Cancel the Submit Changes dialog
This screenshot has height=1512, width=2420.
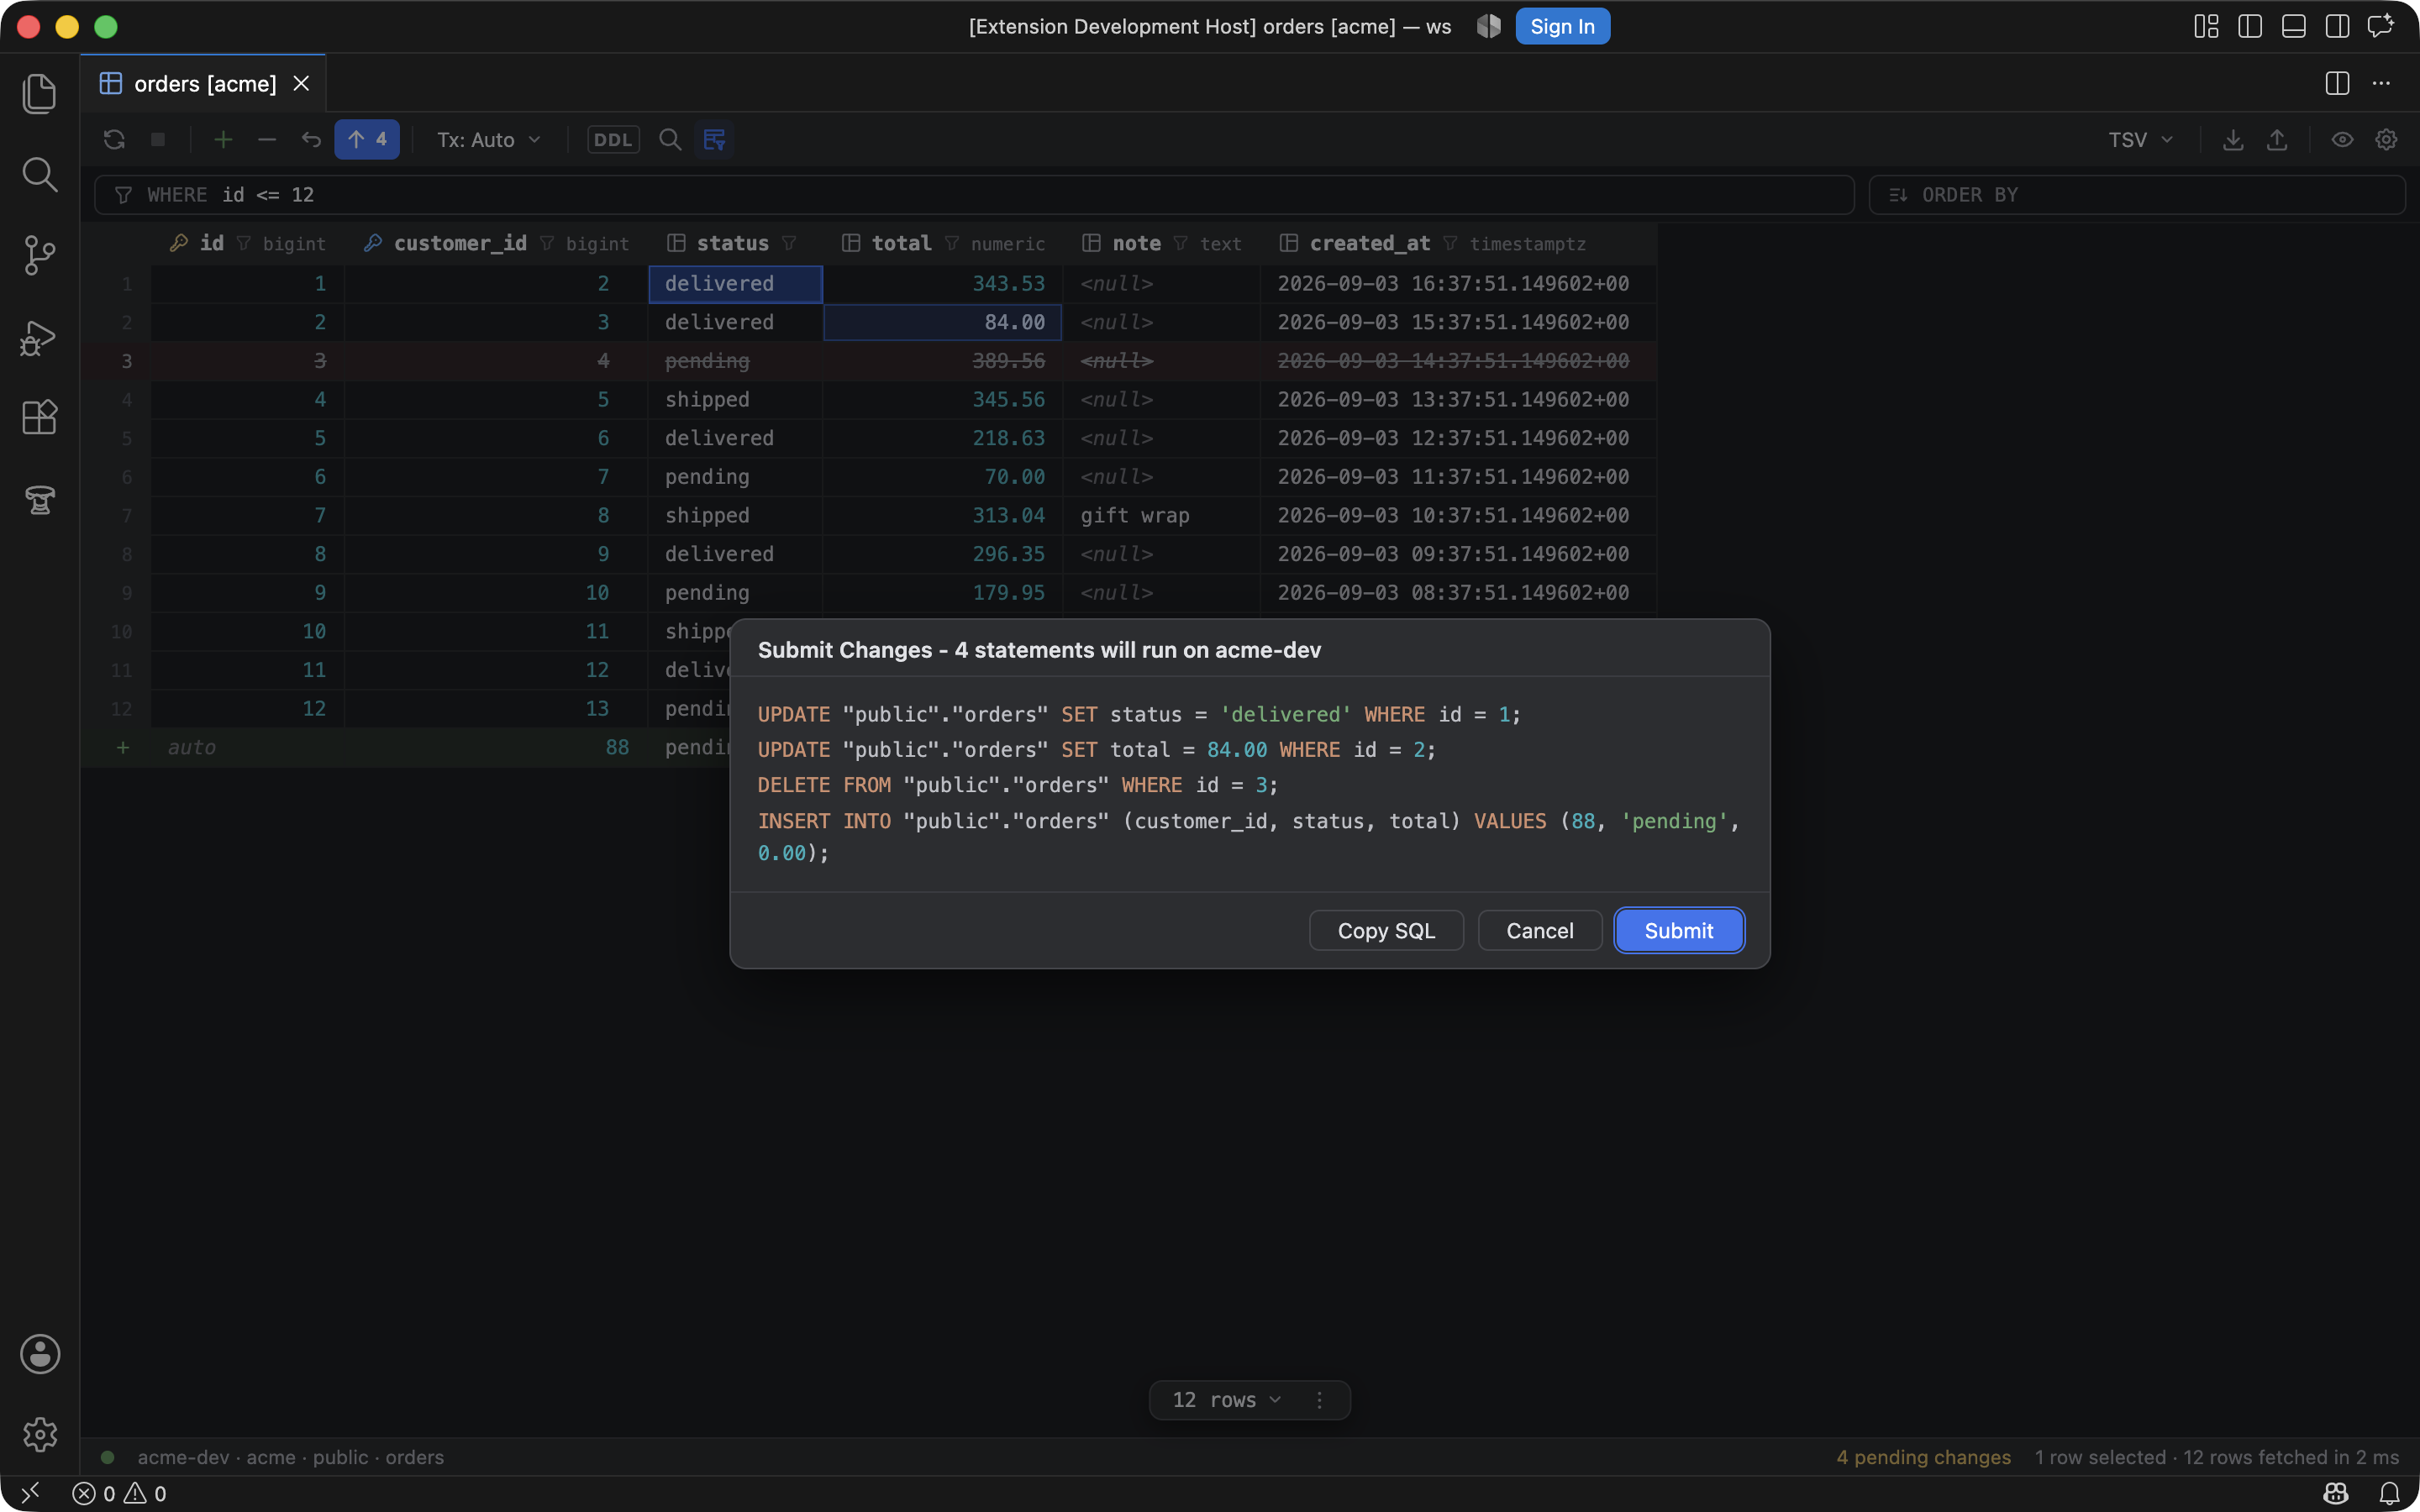tap(1539, 930)
